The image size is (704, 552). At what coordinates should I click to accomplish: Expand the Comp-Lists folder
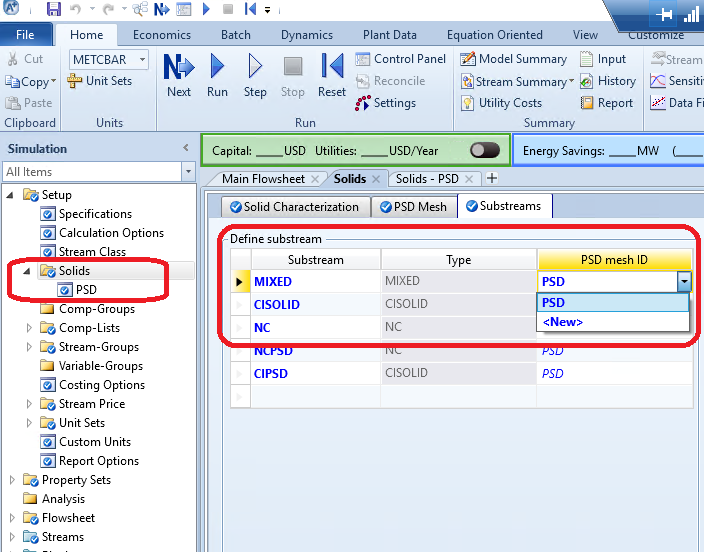click(29, 328)
